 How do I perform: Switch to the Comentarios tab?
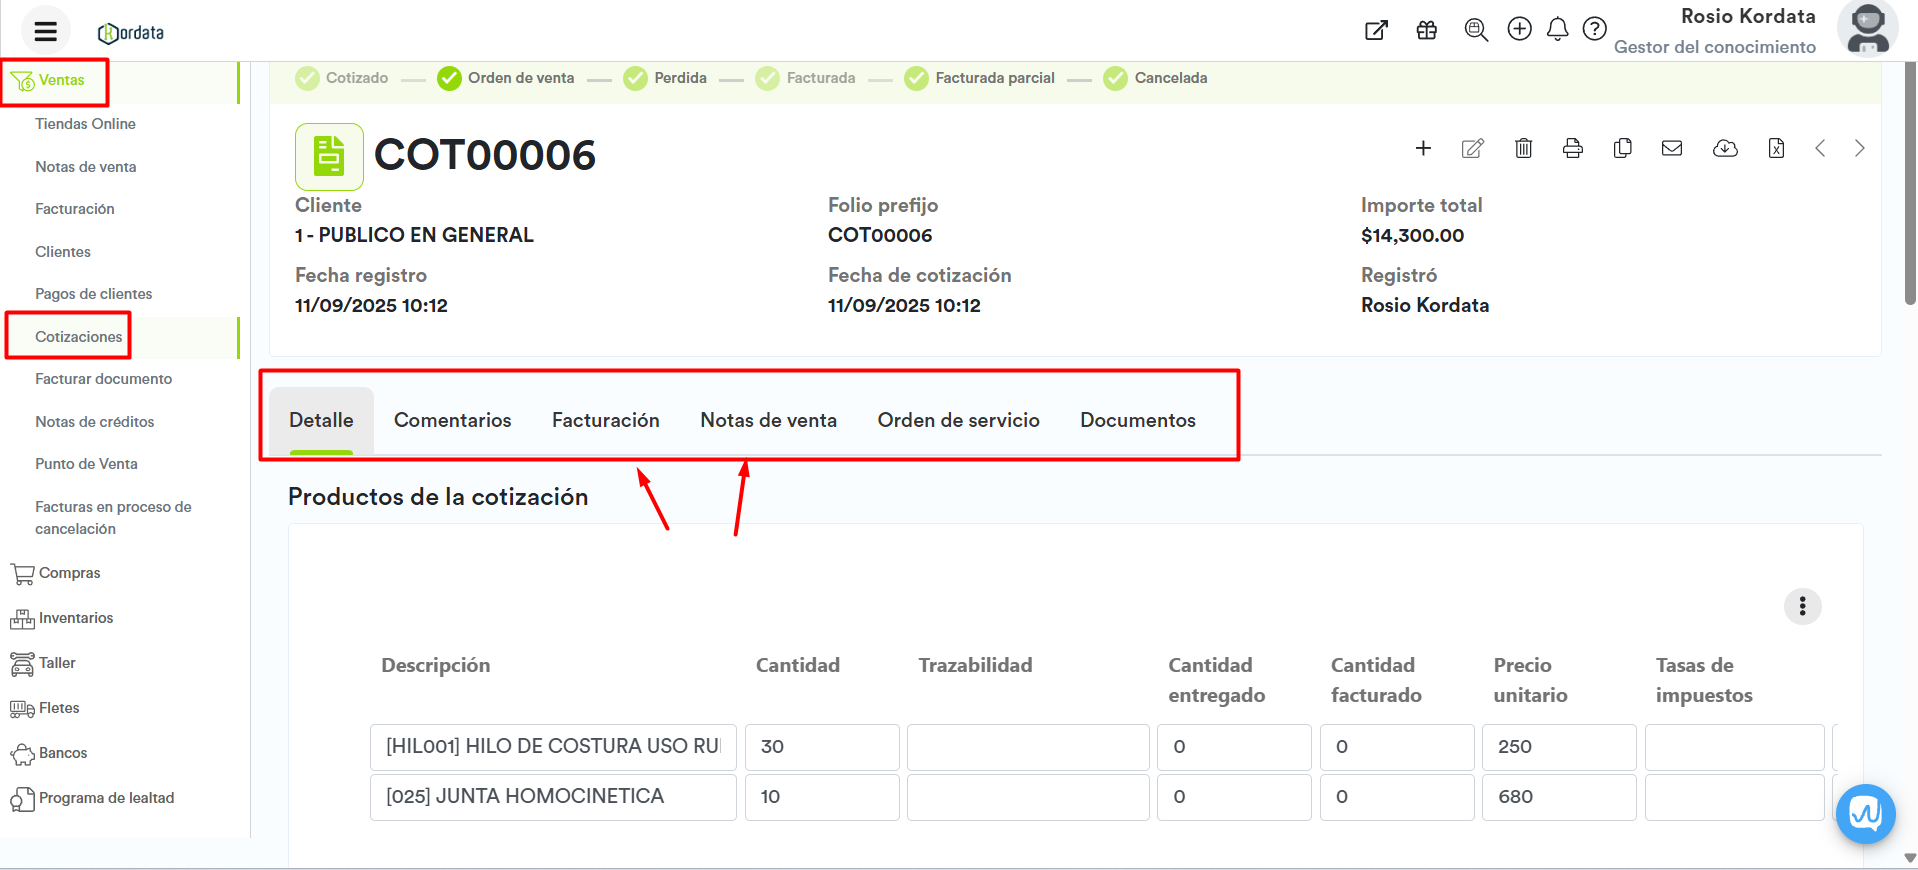(x=452, y=420)
